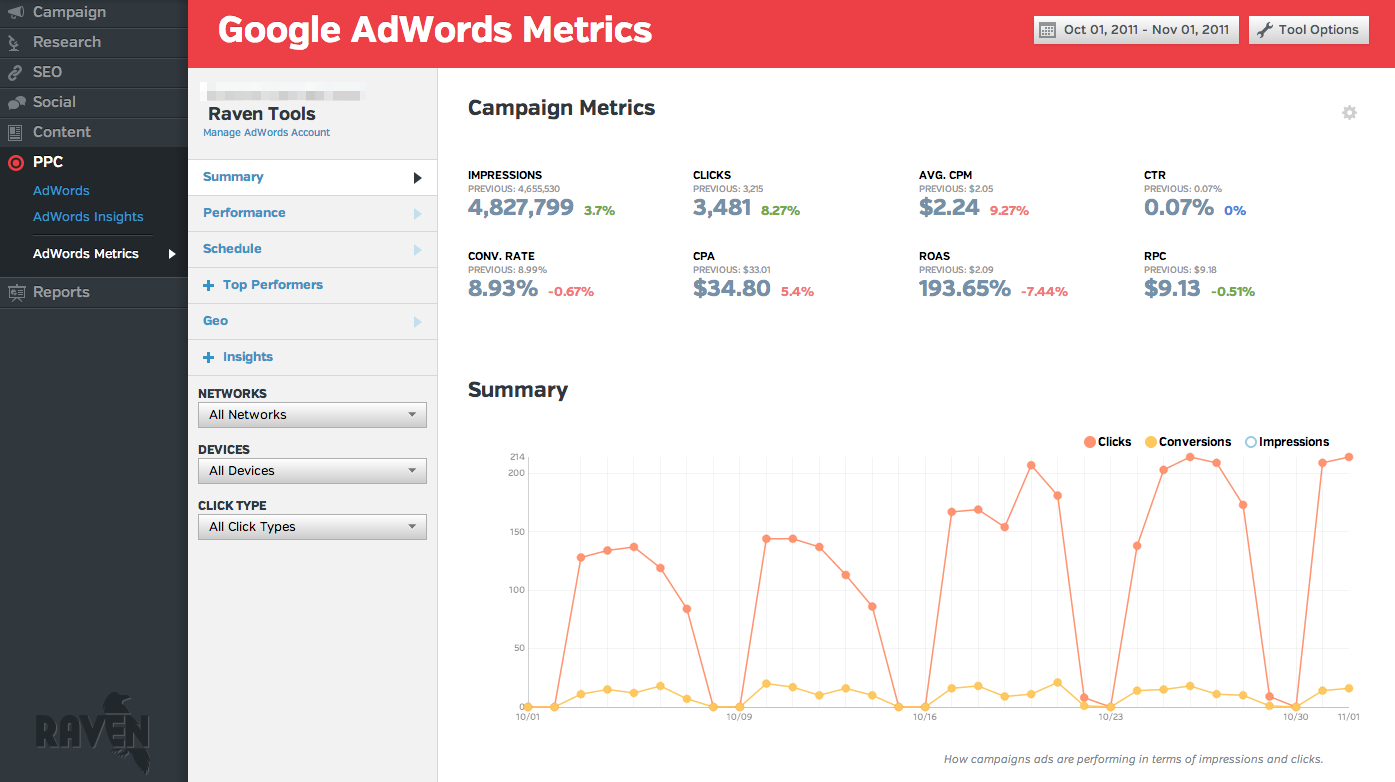This screenshot has height=782, width=1395.
Task: Switch to the Geo tab
Action: click(x=312, y=321)
